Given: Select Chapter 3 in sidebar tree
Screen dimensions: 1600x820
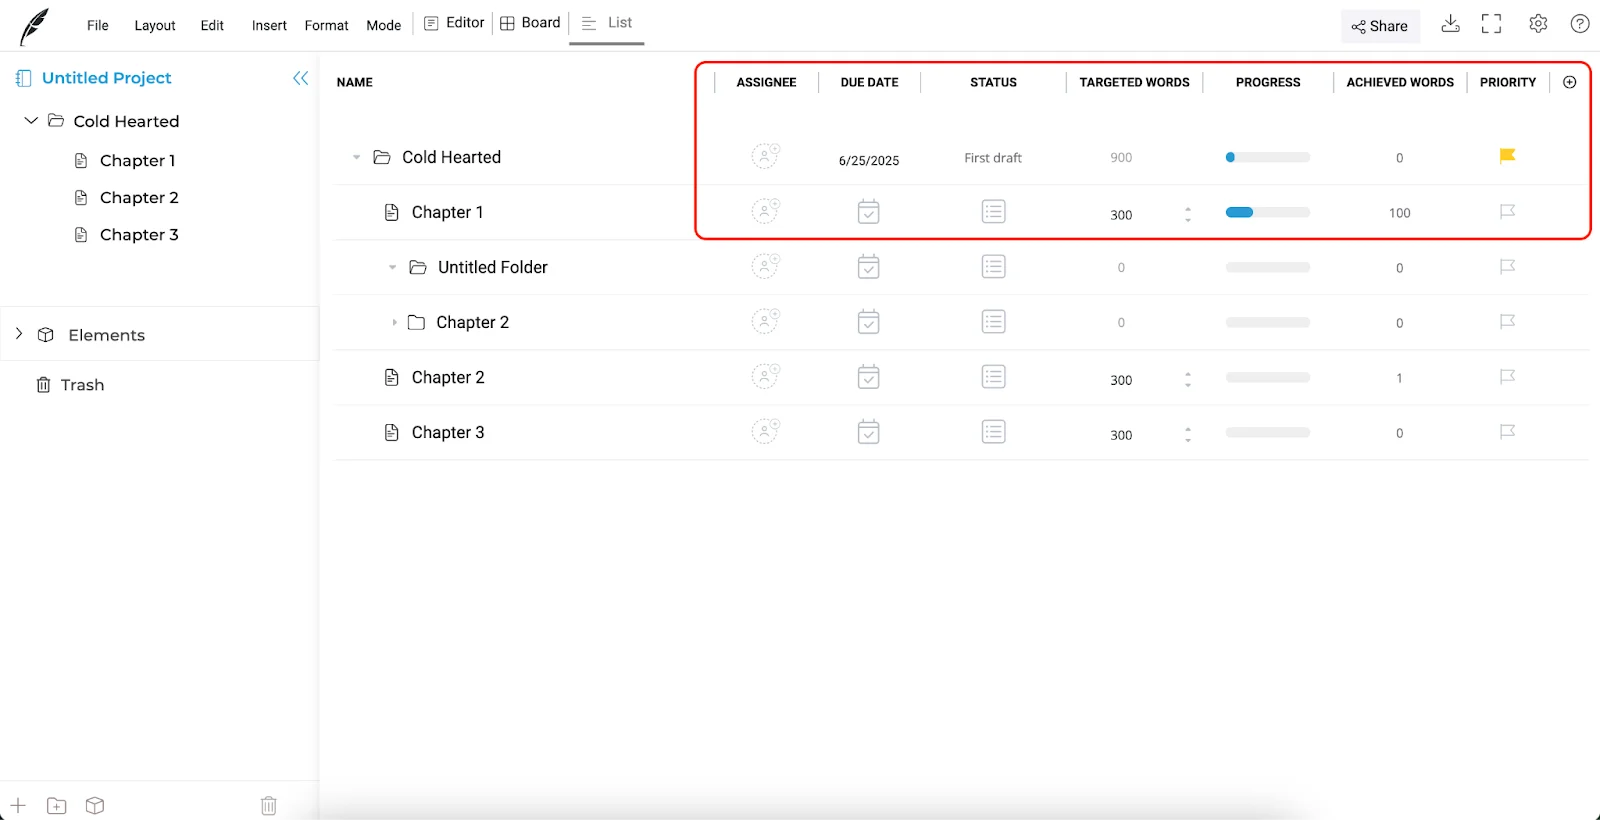Looking at the screenshot, I should [139, 235].
